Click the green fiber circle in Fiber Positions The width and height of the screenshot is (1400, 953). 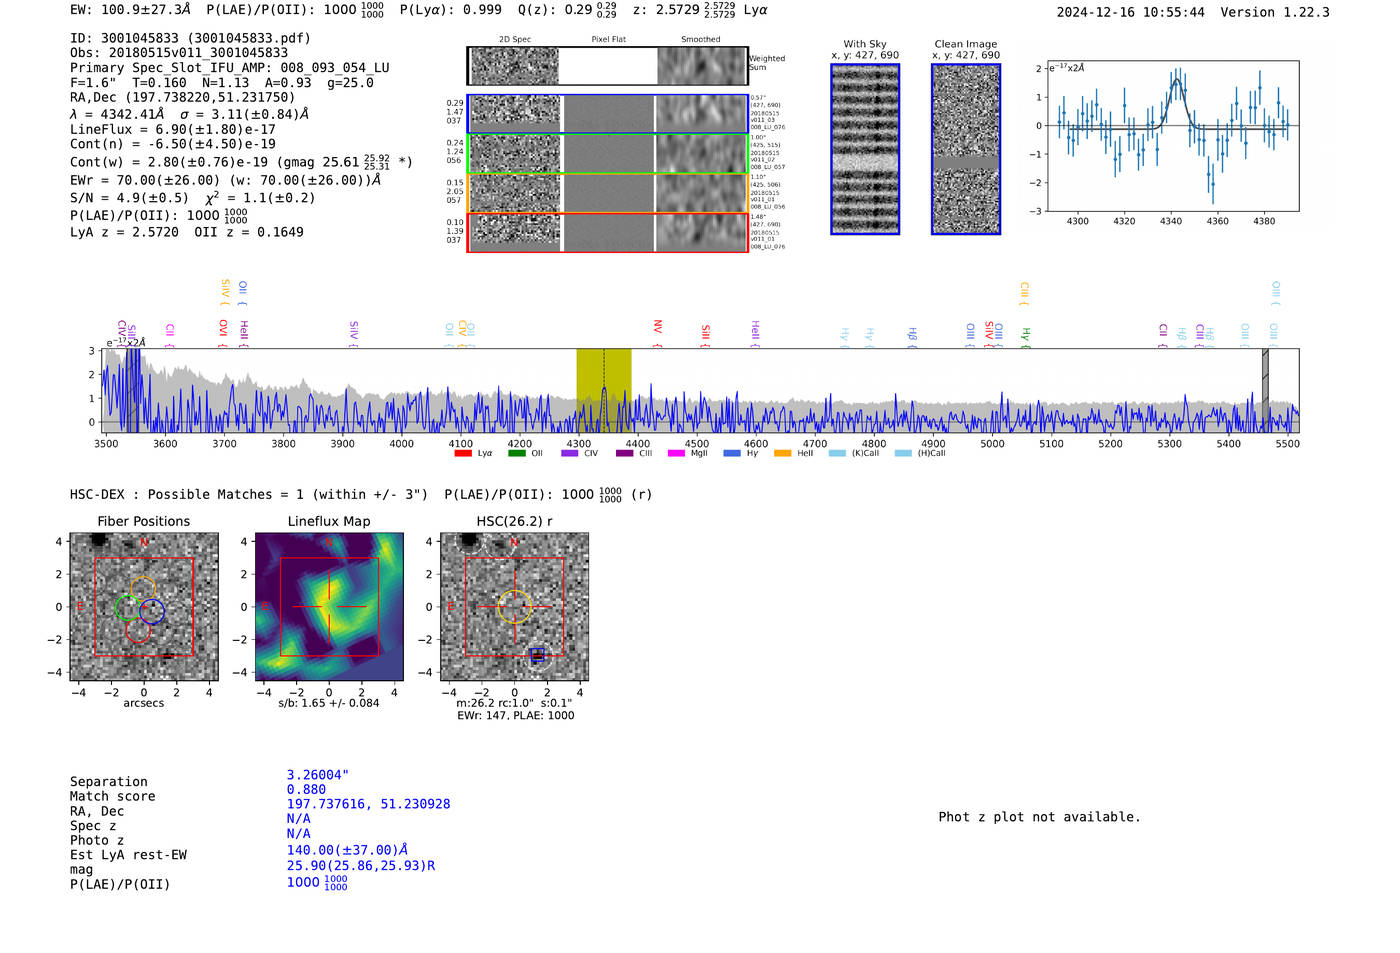[x=128, y=607]
